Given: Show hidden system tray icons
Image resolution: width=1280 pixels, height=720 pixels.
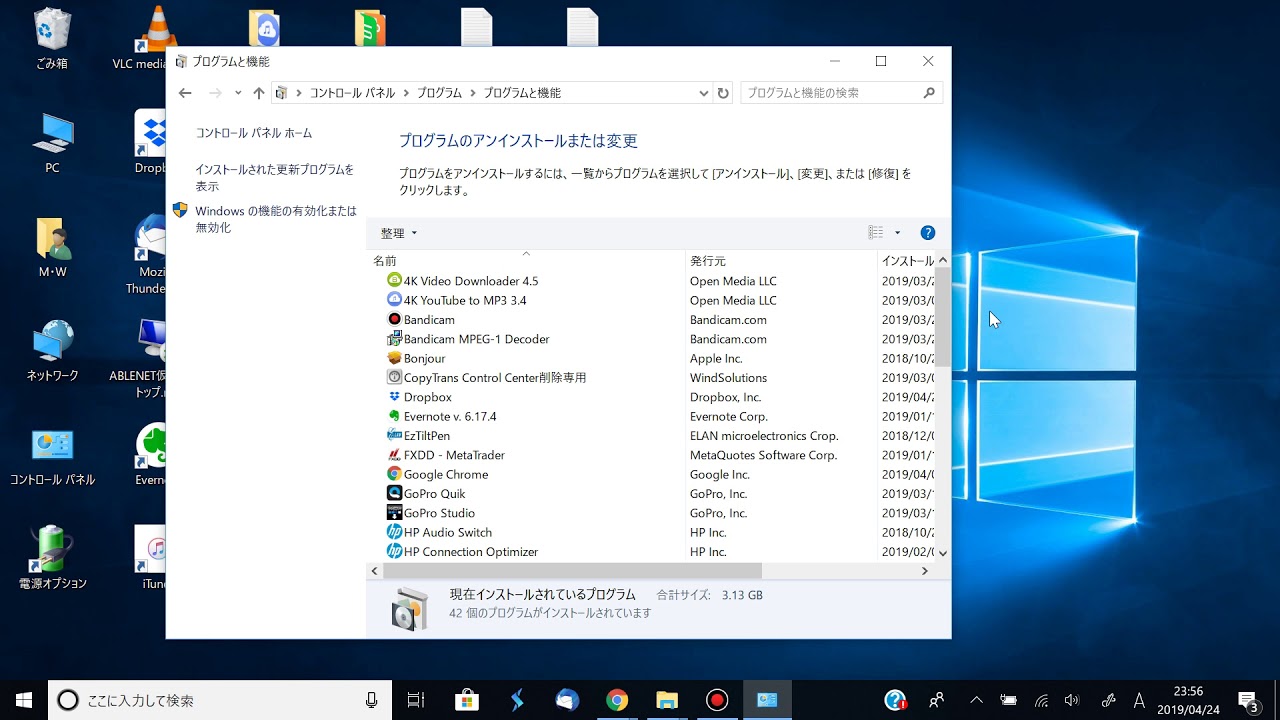Looking at the screenshot, I should pyautogui.click(x=977, y=700).
